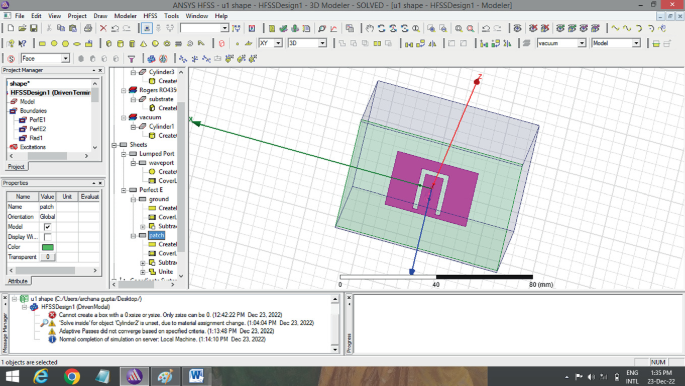
Task: Click the warning icon of the Adaptive Passes message
Action: point(52,331)
